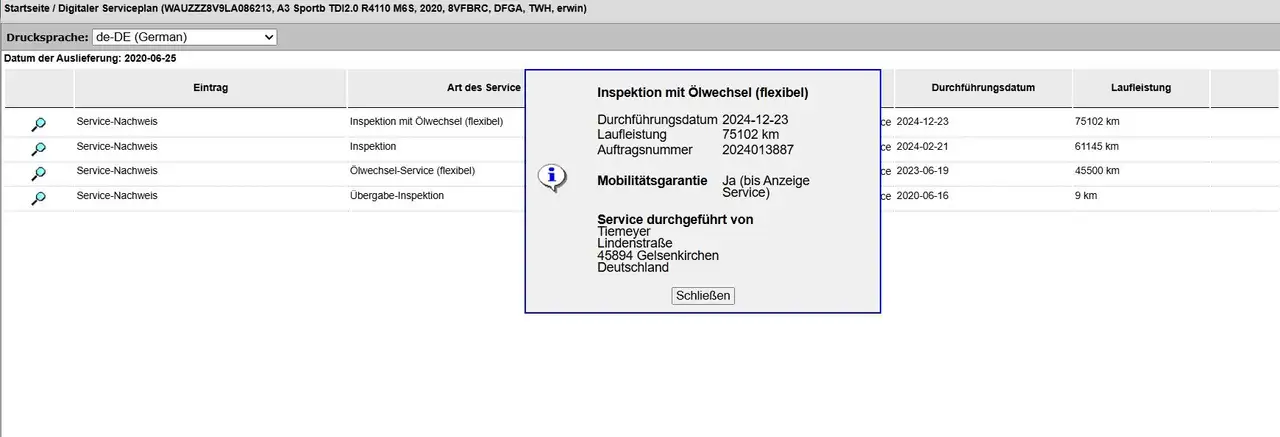Select the Übergabe-Inspektion table cell
The image size is (1280, 437).
coord(396,196)
